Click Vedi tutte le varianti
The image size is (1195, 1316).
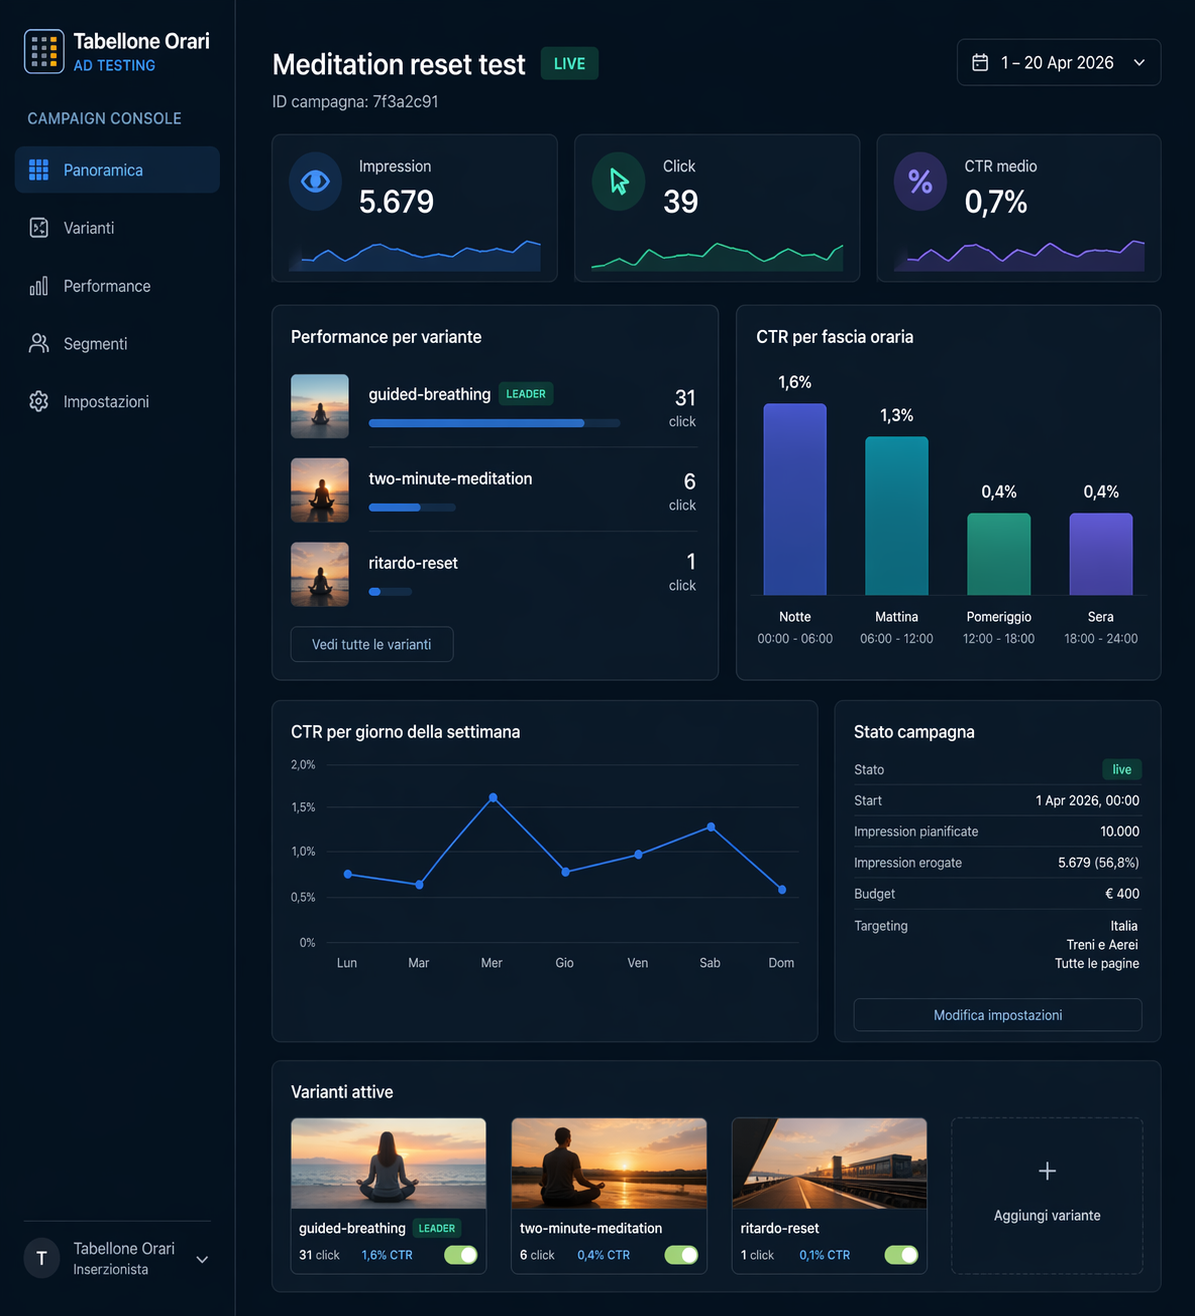pos(371,644)
